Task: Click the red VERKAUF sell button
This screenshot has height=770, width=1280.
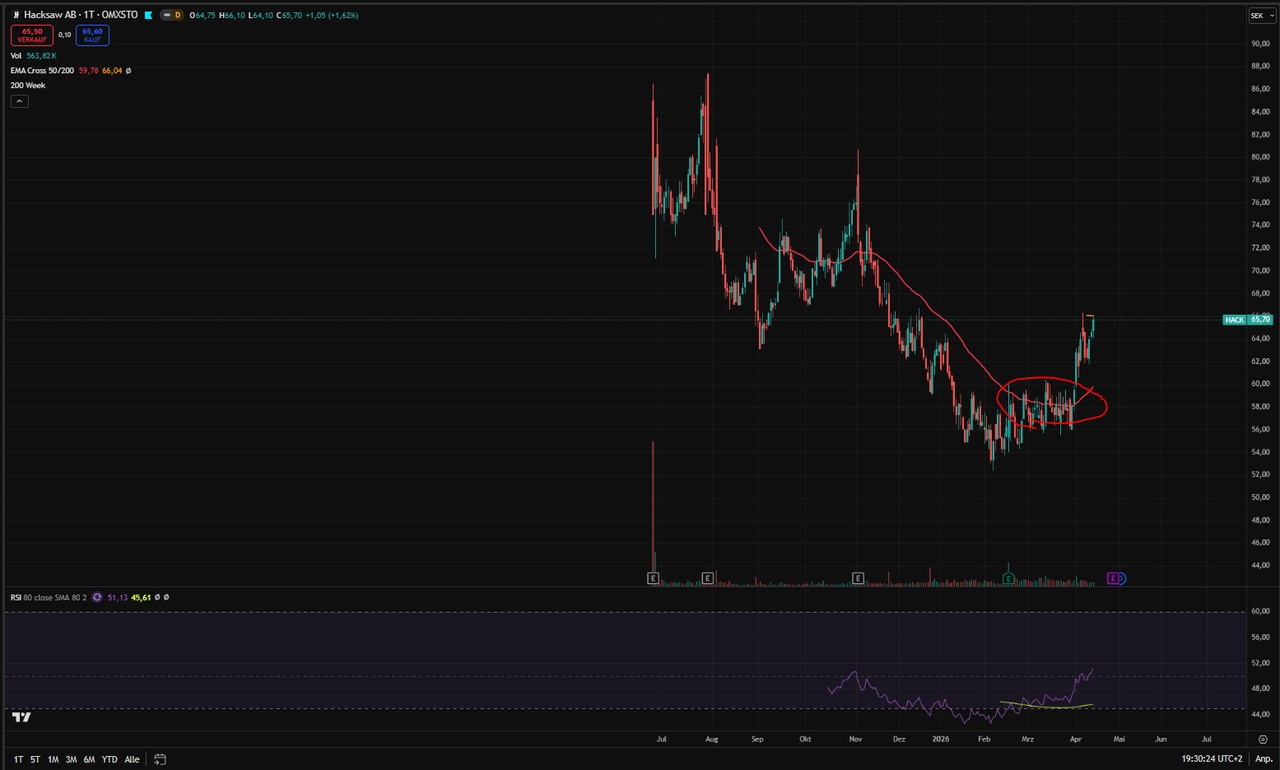Action: (31, 35)
